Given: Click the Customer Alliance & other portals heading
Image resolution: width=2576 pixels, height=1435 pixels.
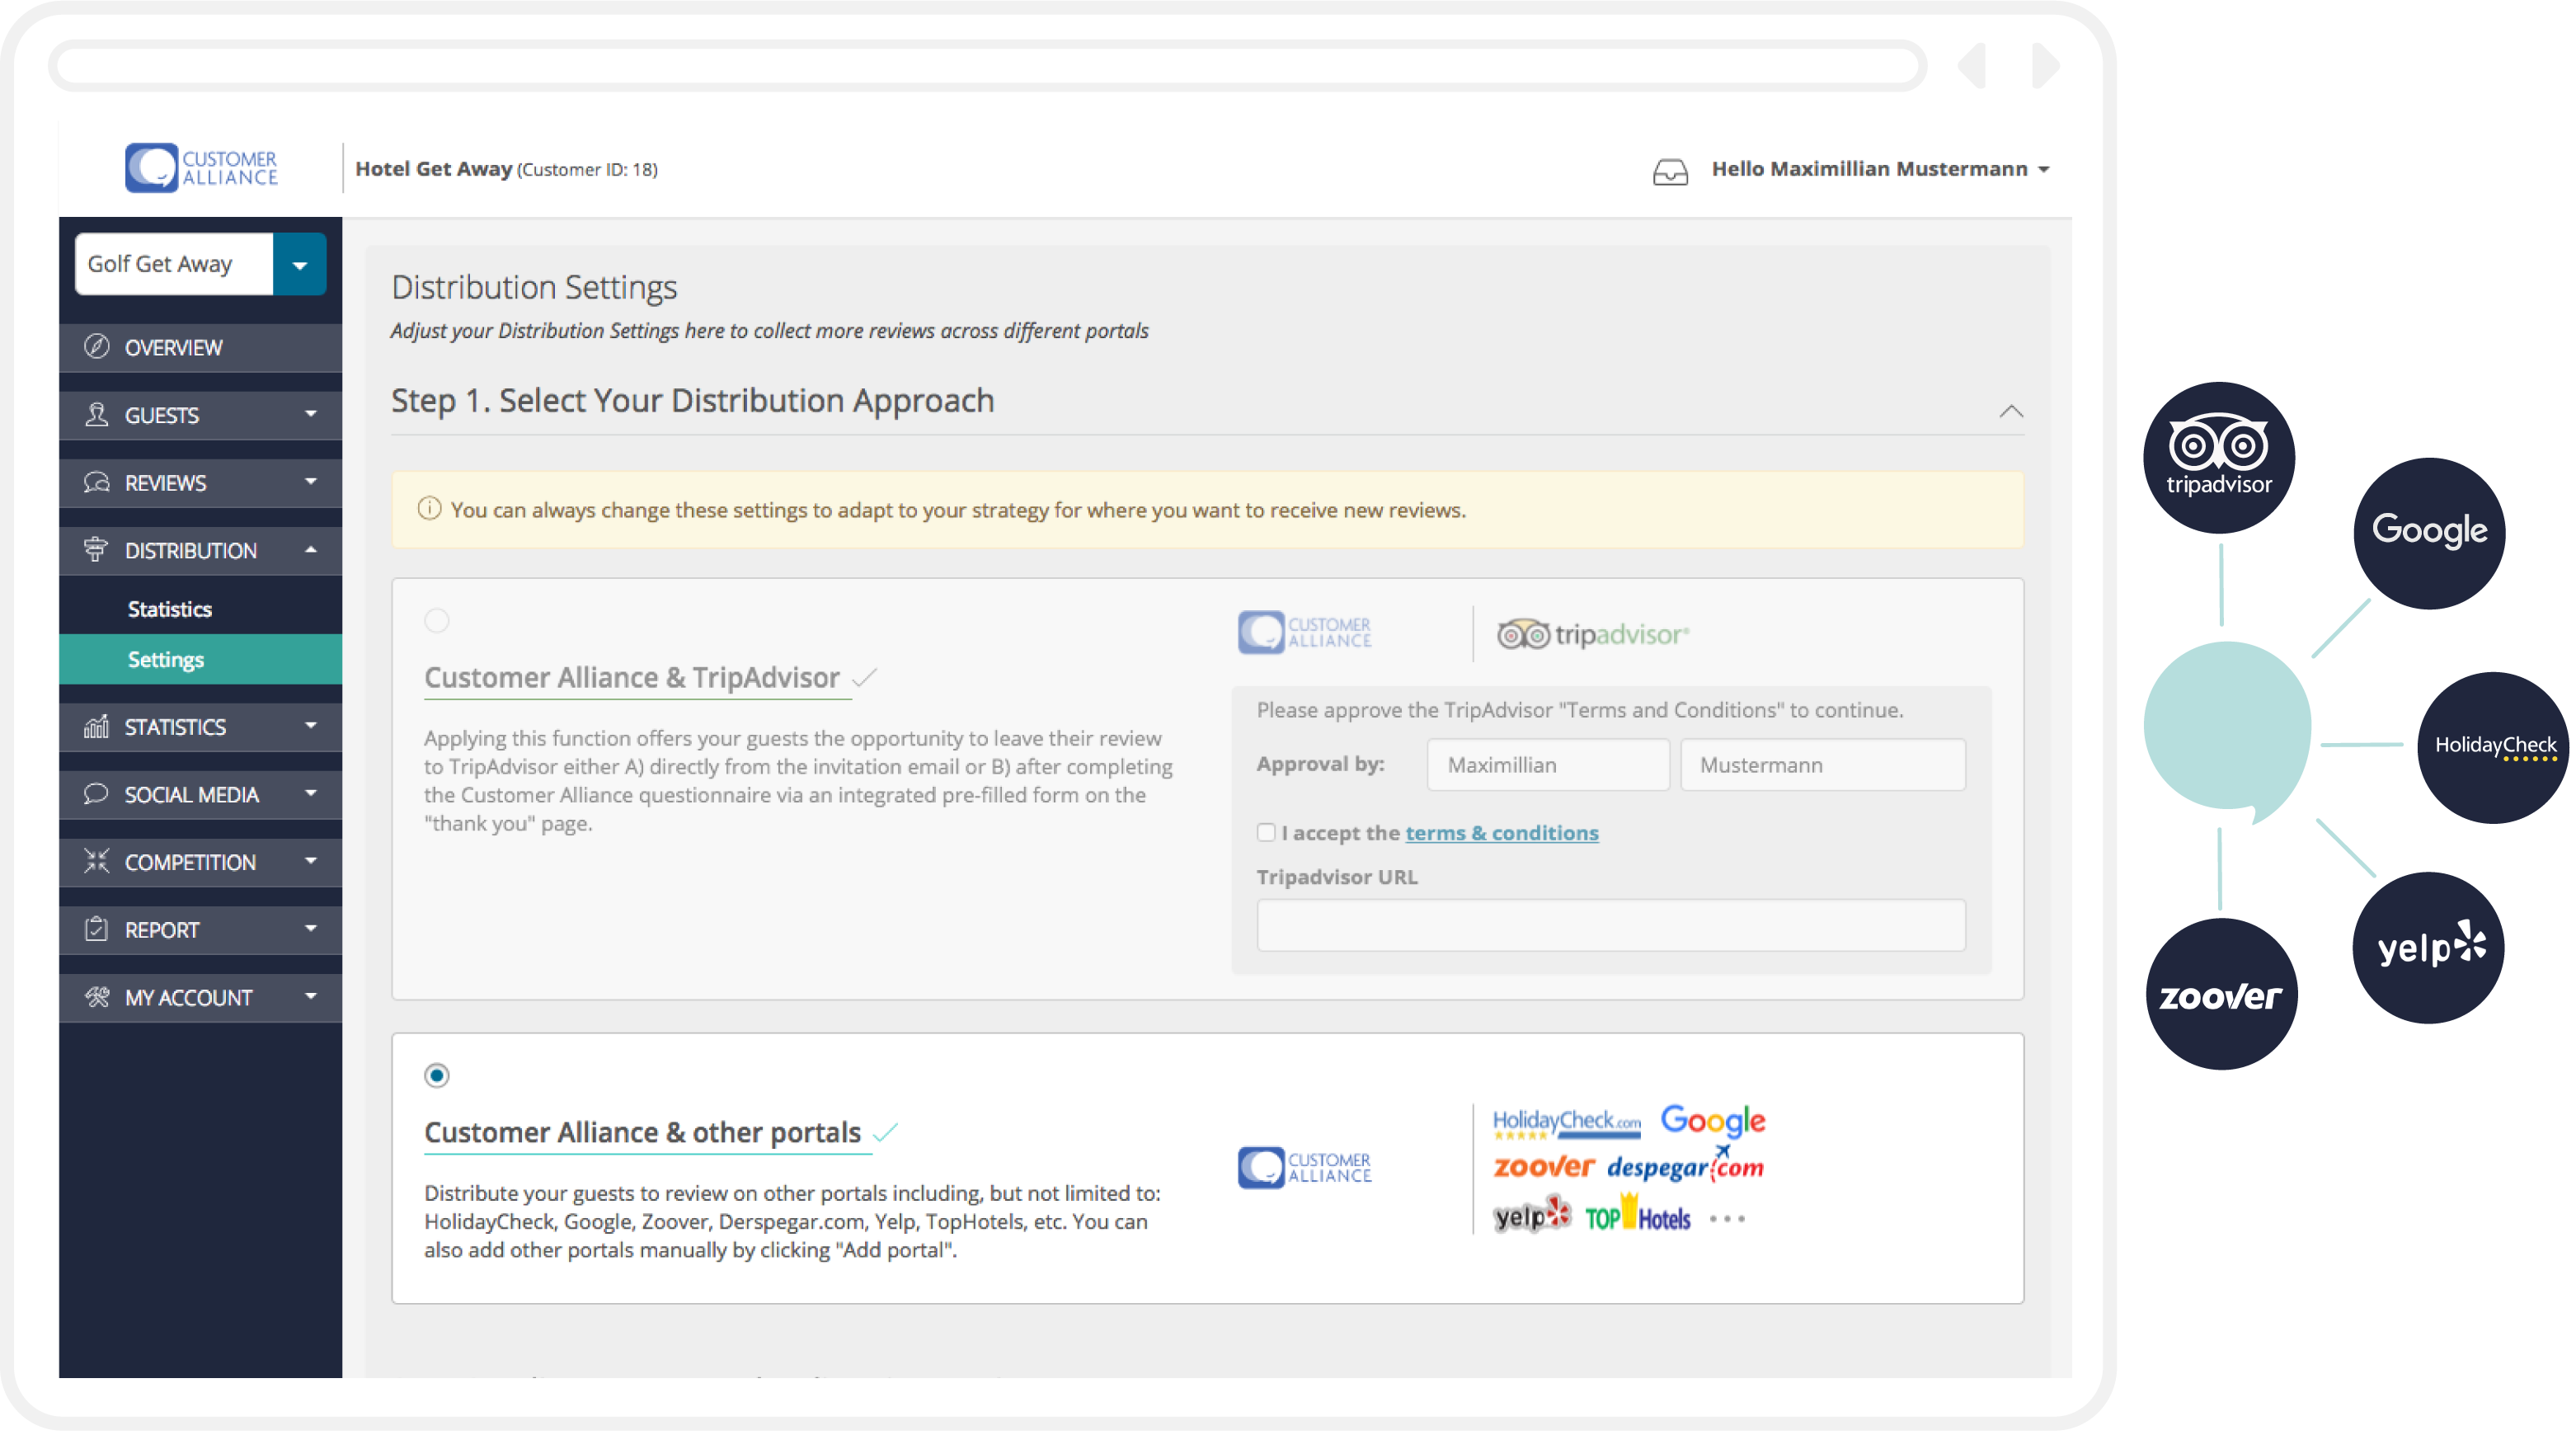Looking at the screenshot, I should 642,1133.
